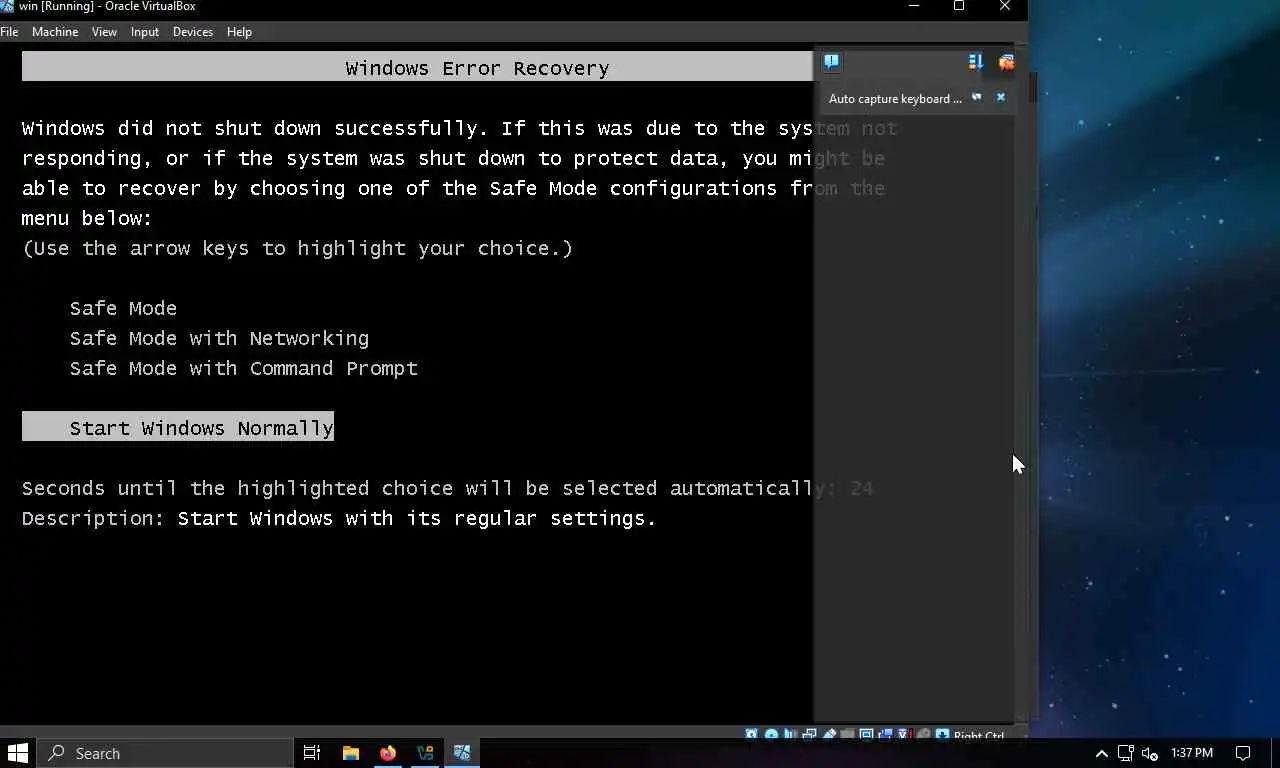The height and width of the screenshot is (768, 1280).
Task: Maximize the VirtualBox VM window
Action: point(959,7)
